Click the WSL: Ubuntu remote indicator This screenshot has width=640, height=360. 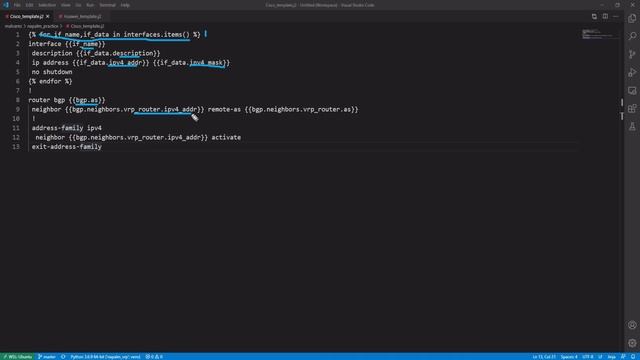coord(18,357)
